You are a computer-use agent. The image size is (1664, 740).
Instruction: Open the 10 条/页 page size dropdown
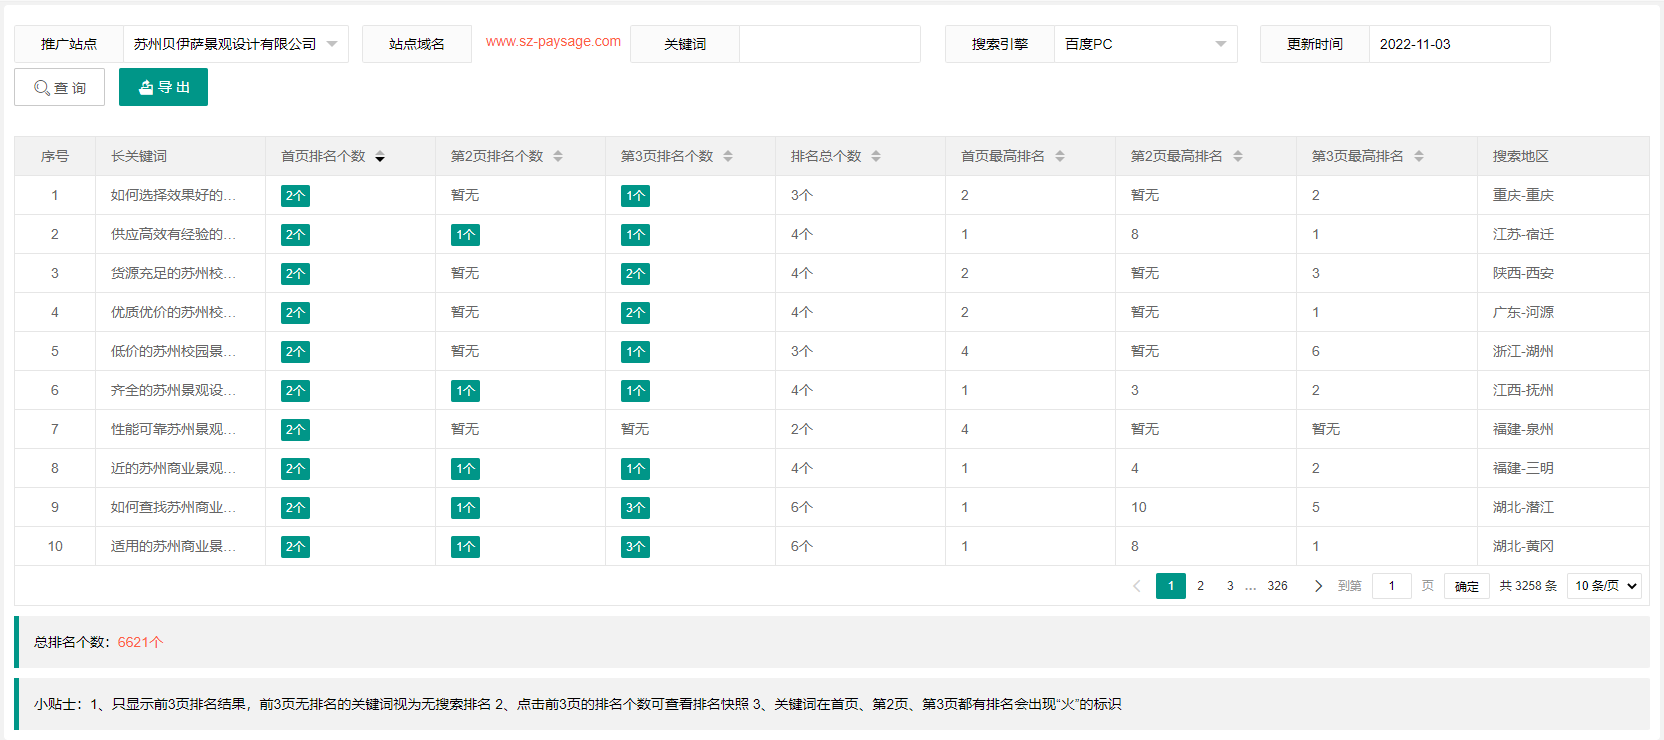(x=1605, y=586)
